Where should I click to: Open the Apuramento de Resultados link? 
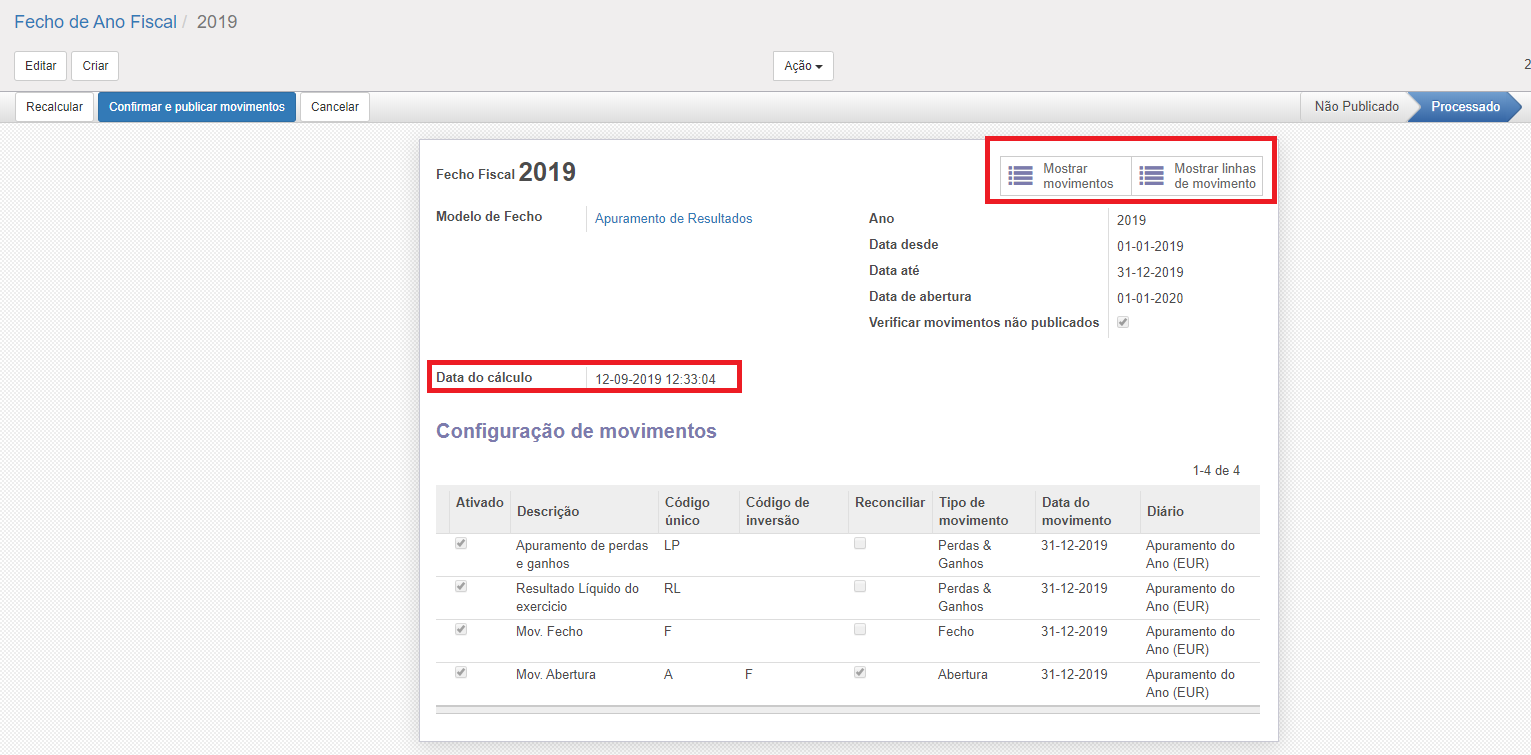[x=673, y=219]
